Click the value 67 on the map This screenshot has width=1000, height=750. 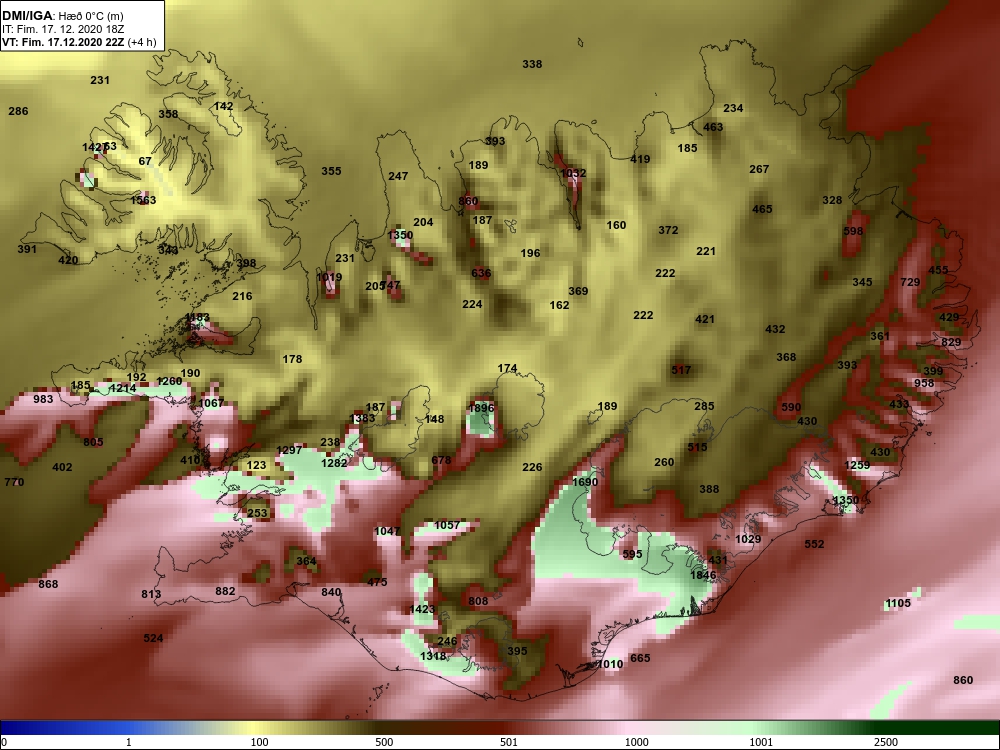click(145, 161)
